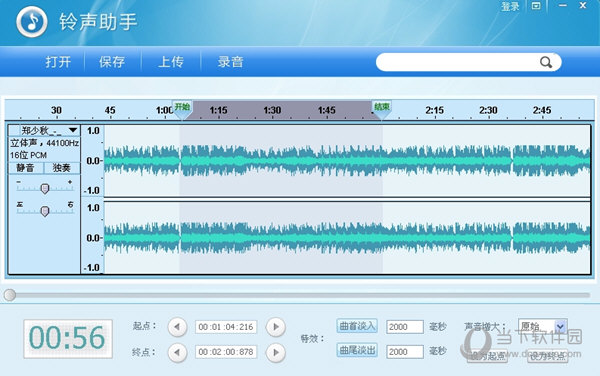600x376 pixels.
Task: Toggle the 曲首淡入 fade-in effect
Action: coord(357,326)
